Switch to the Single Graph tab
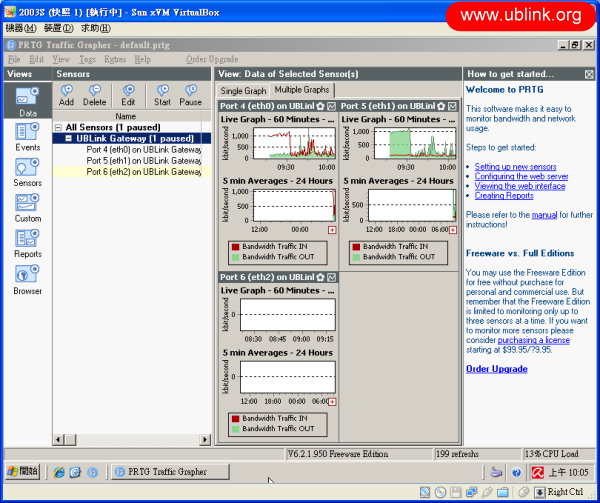 pos(243,91)
